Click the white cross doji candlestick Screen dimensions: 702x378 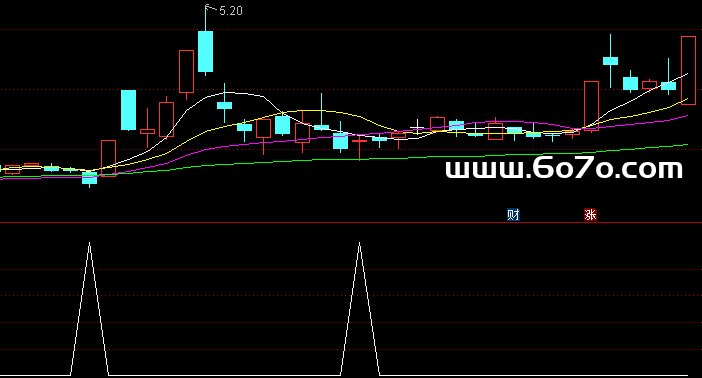417,127
